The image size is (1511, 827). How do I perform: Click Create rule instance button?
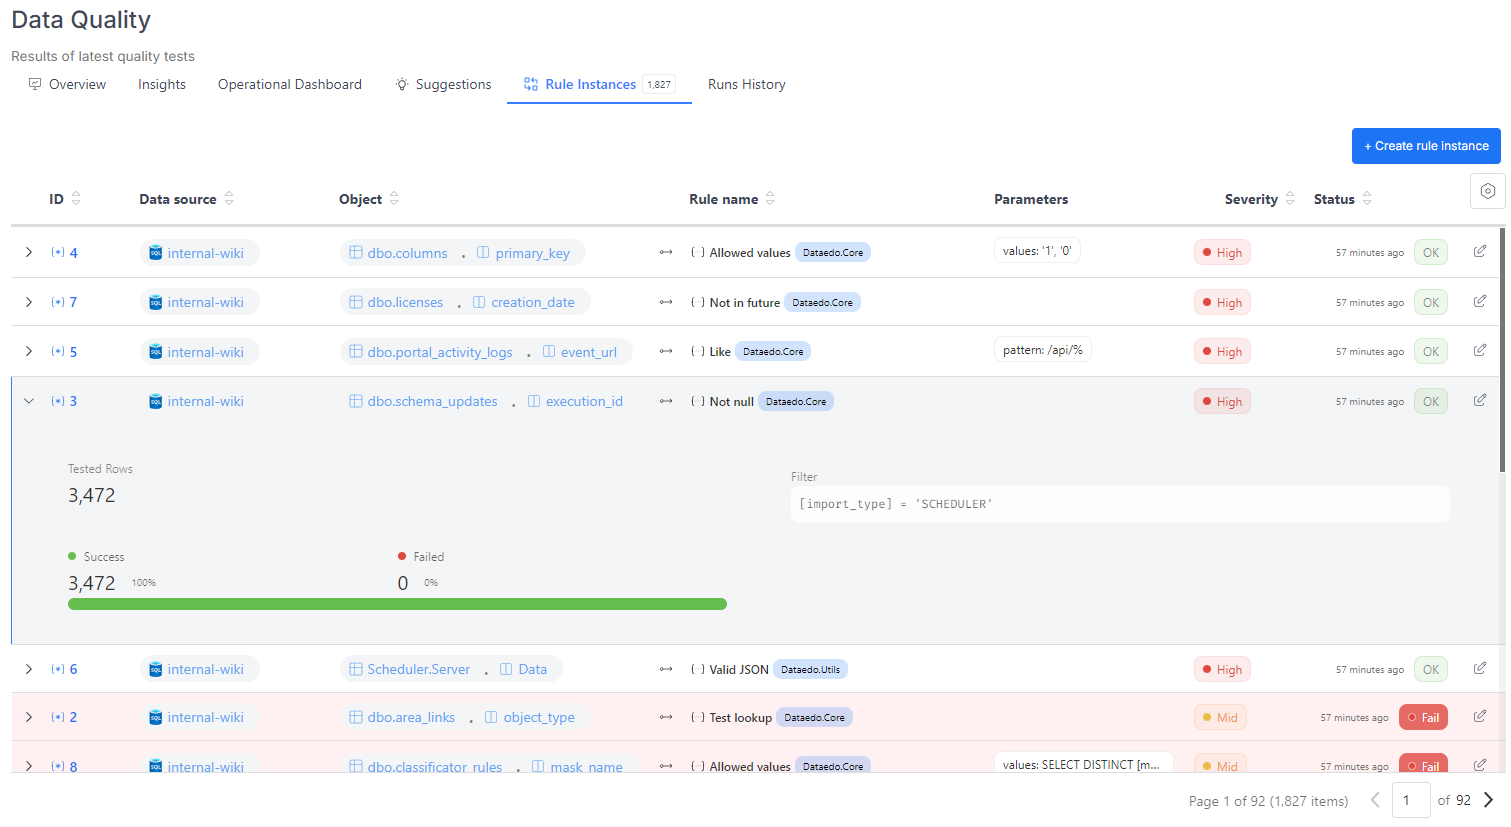[x=1426, y=146]
